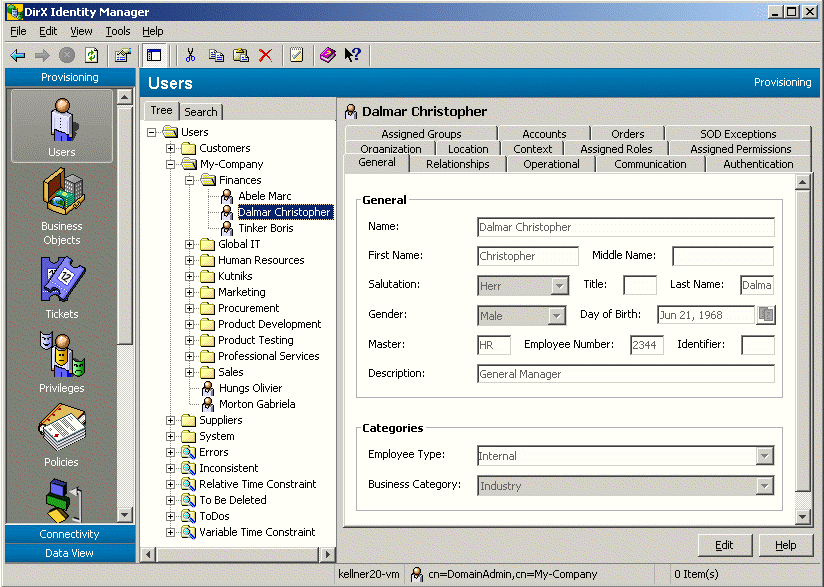Open the Business Category dropdown

[x=765, y=485]
